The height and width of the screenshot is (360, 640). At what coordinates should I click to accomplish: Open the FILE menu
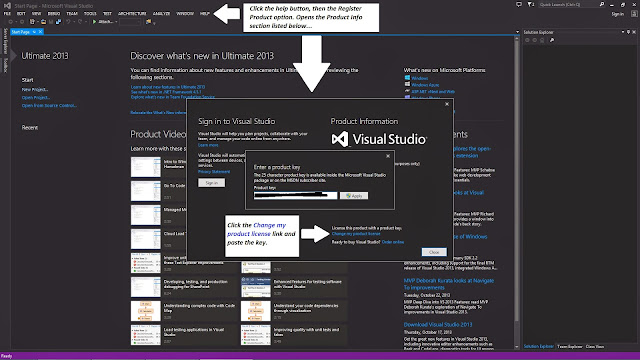[x=7, y=13]
